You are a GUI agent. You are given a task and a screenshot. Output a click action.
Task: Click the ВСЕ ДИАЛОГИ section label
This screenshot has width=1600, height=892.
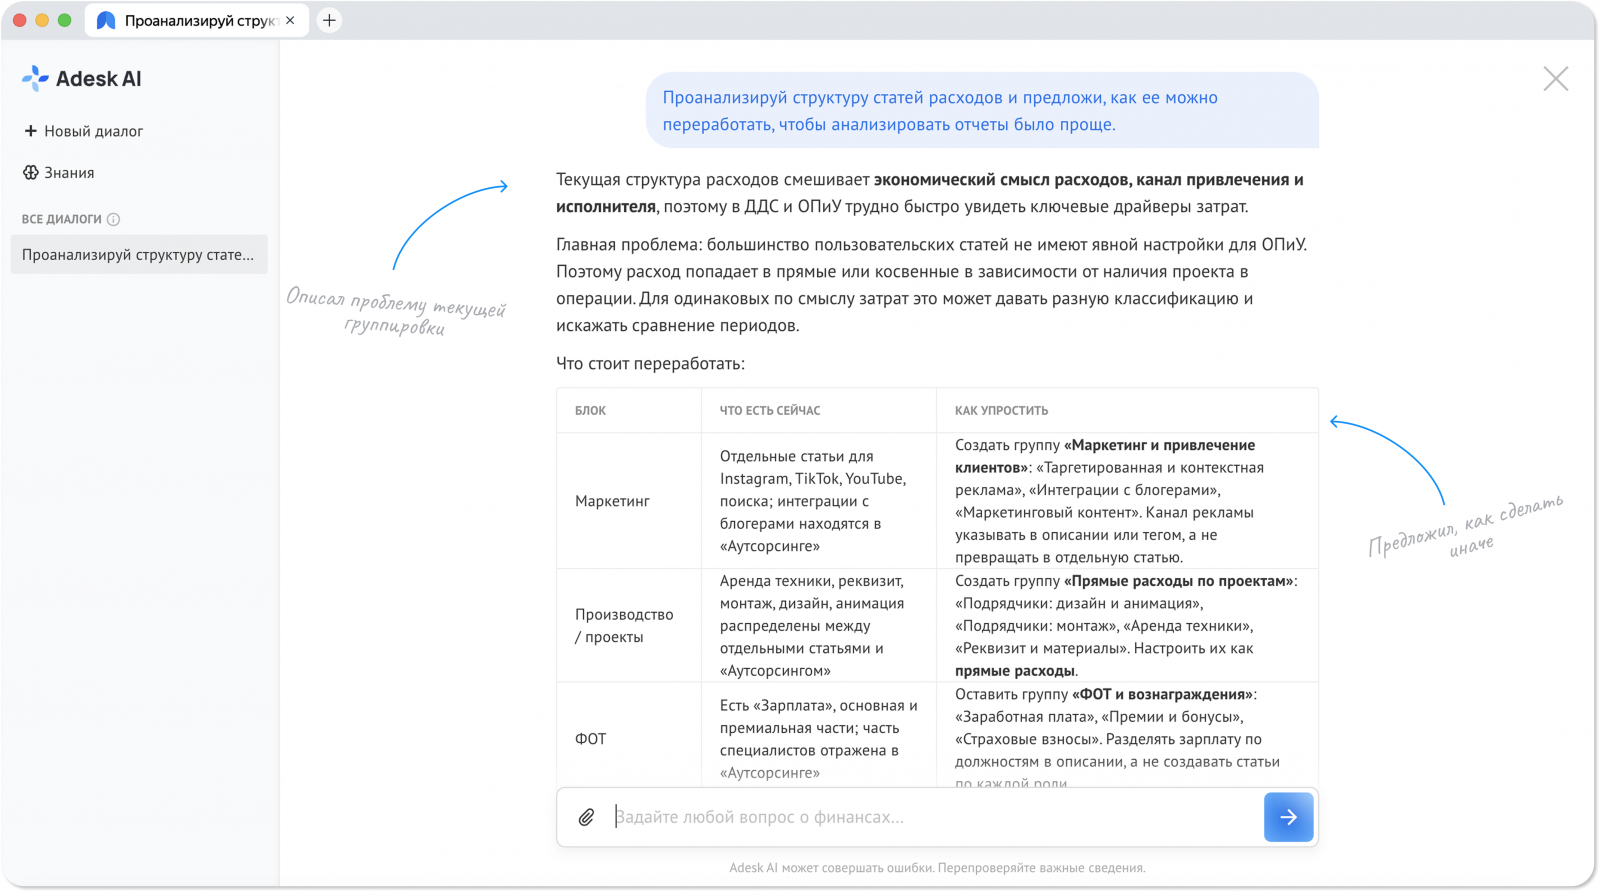pos(62,219)
